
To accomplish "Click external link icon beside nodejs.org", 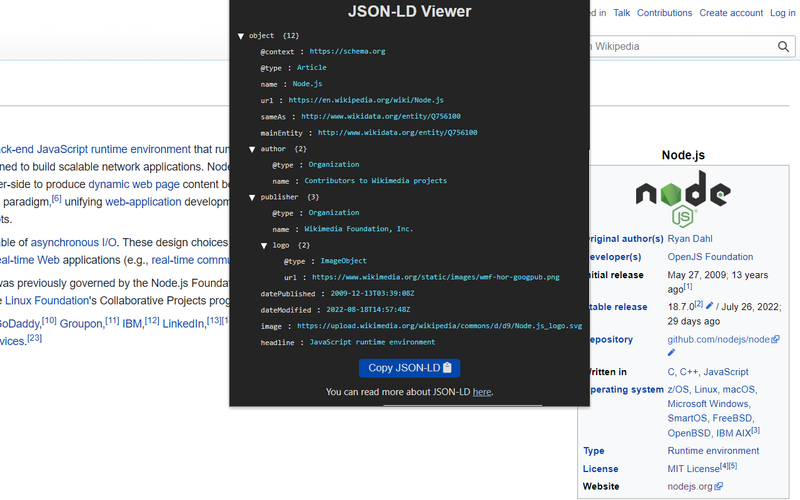I will (x=718, y=486).
